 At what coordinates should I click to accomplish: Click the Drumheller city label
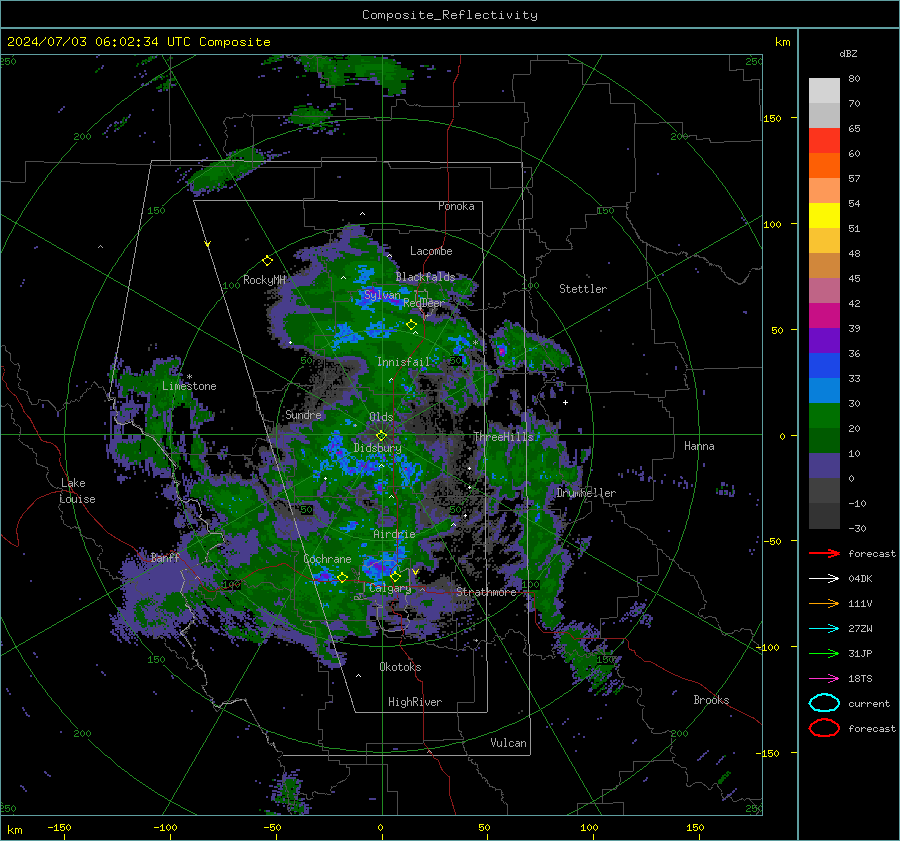click(x=586, y=493)
